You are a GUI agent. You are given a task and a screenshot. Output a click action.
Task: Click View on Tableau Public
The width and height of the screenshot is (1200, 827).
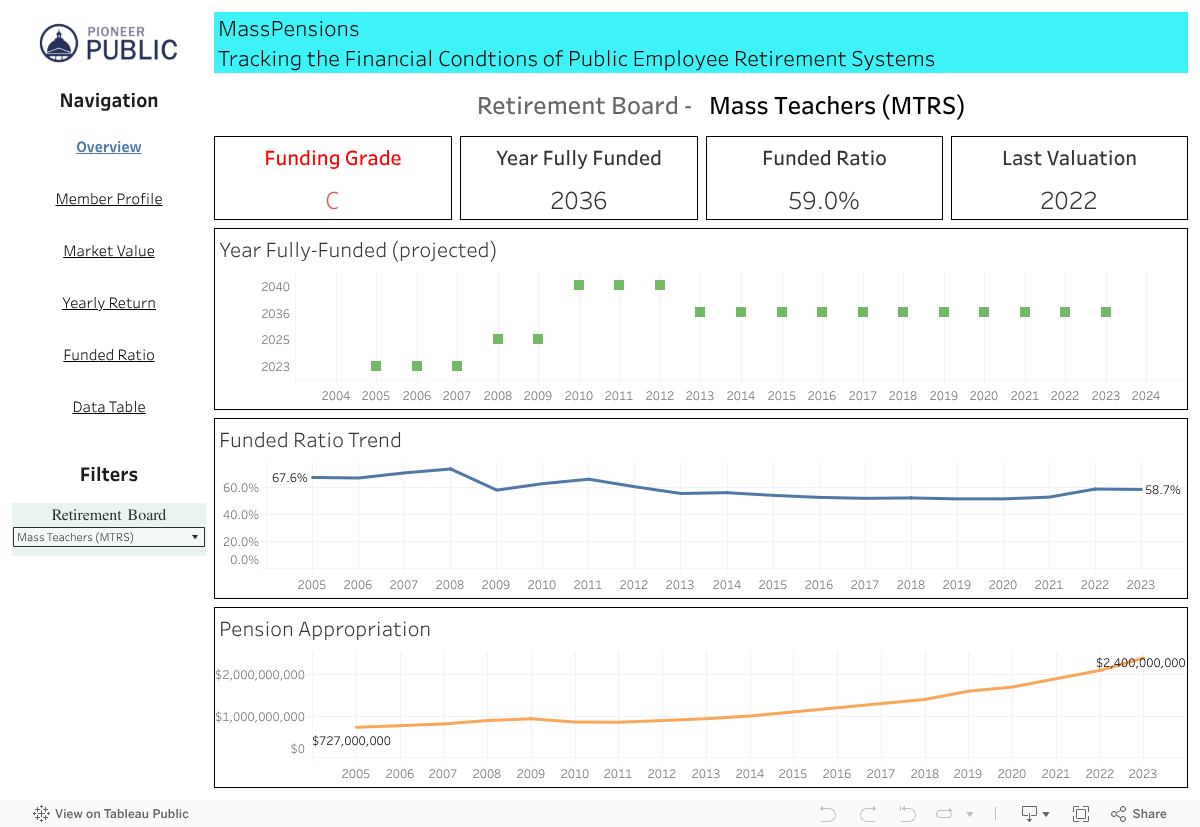pyautogui.click(x=121, y=814)
